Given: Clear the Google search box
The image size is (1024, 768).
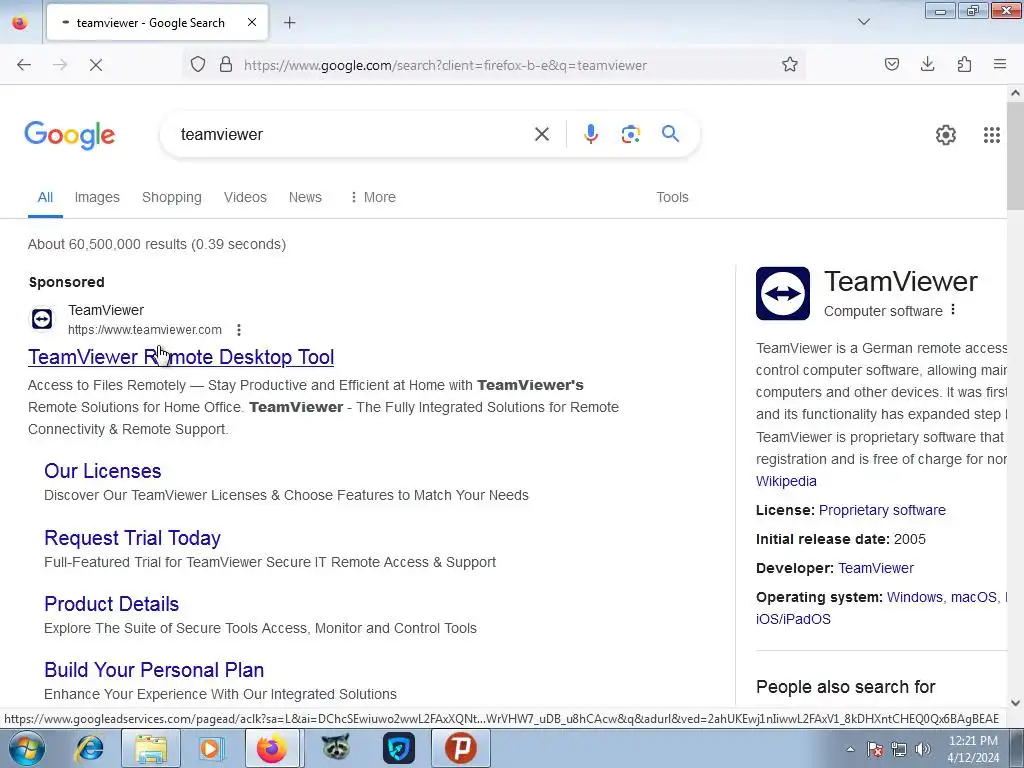Looking at the screenshot, I should (541, 135).
